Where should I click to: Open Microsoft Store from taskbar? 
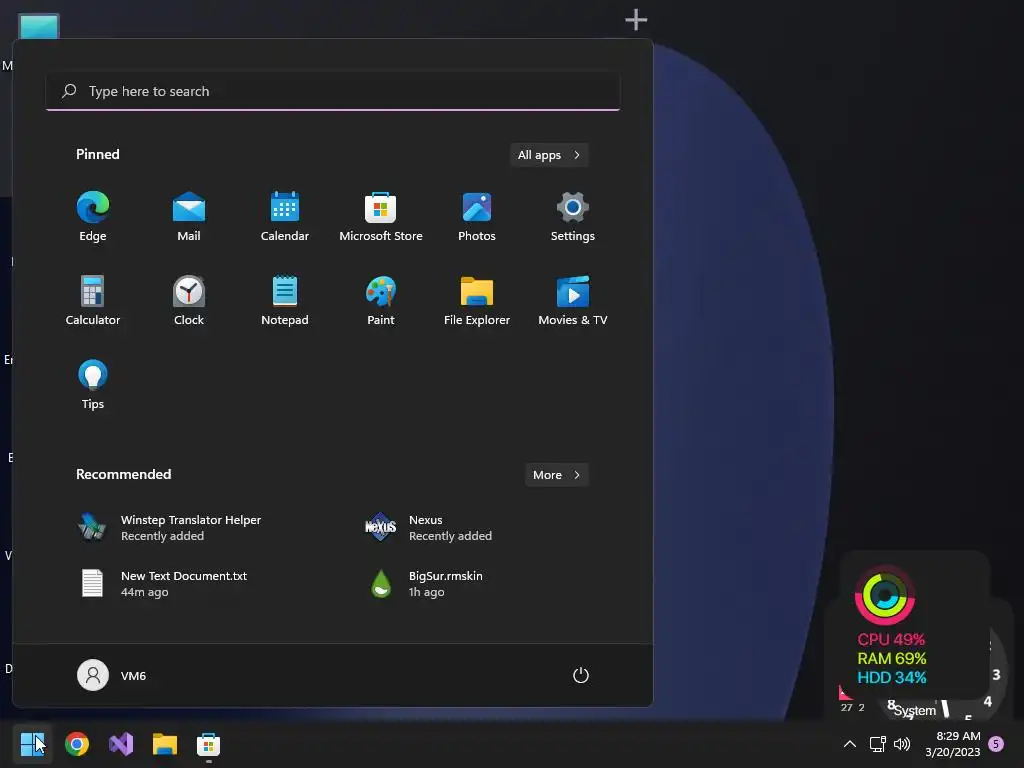click(x=208, y=744)
